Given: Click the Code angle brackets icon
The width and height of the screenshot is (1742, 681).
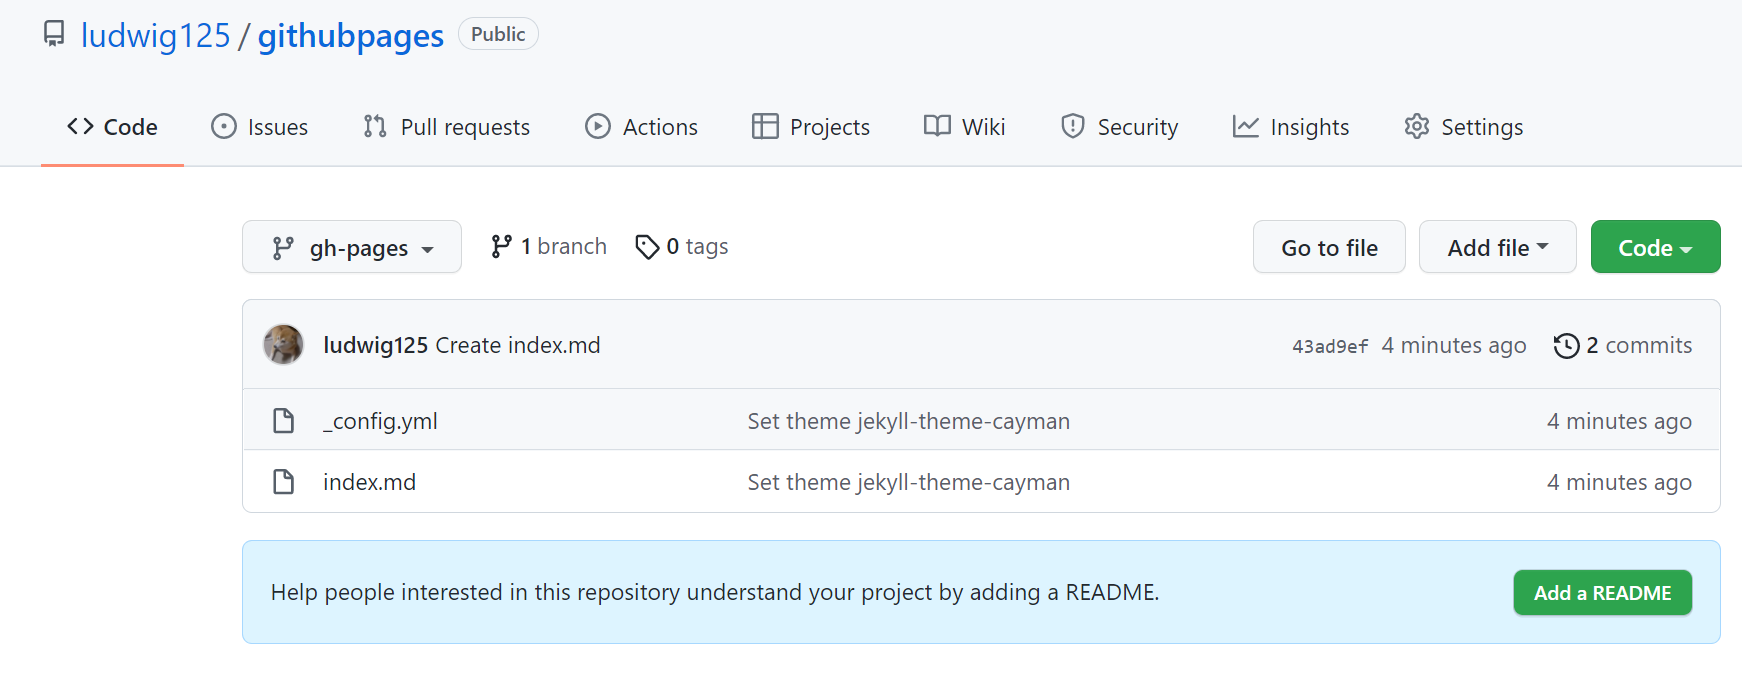Looking at the screenshot, I should point(80,126).
